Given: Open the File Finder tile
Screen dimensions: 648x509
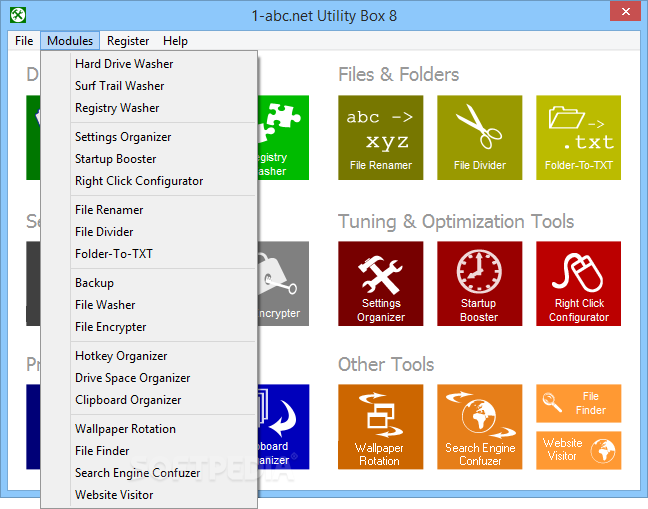Looking at the screenshot, I should [x=578, y=403].
